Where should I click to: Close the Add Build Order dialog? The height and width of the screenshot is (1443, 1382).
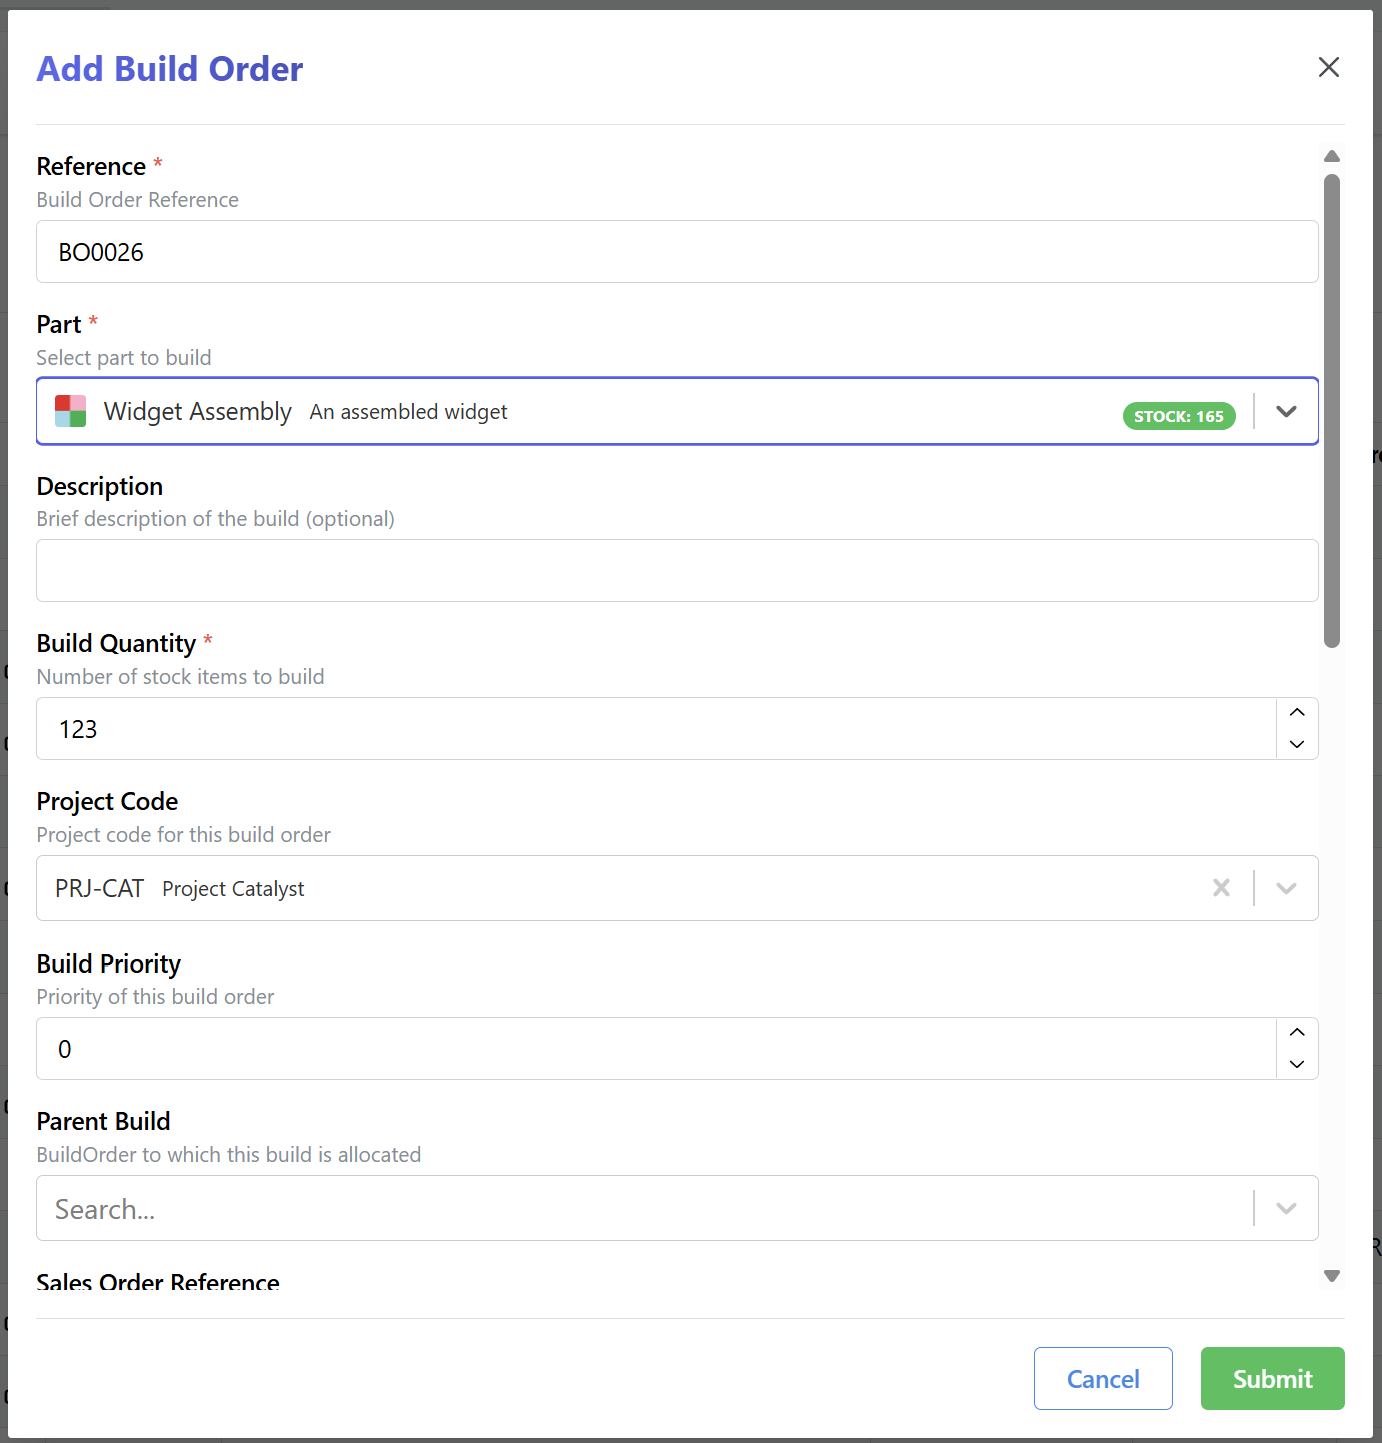[1329, 67]
